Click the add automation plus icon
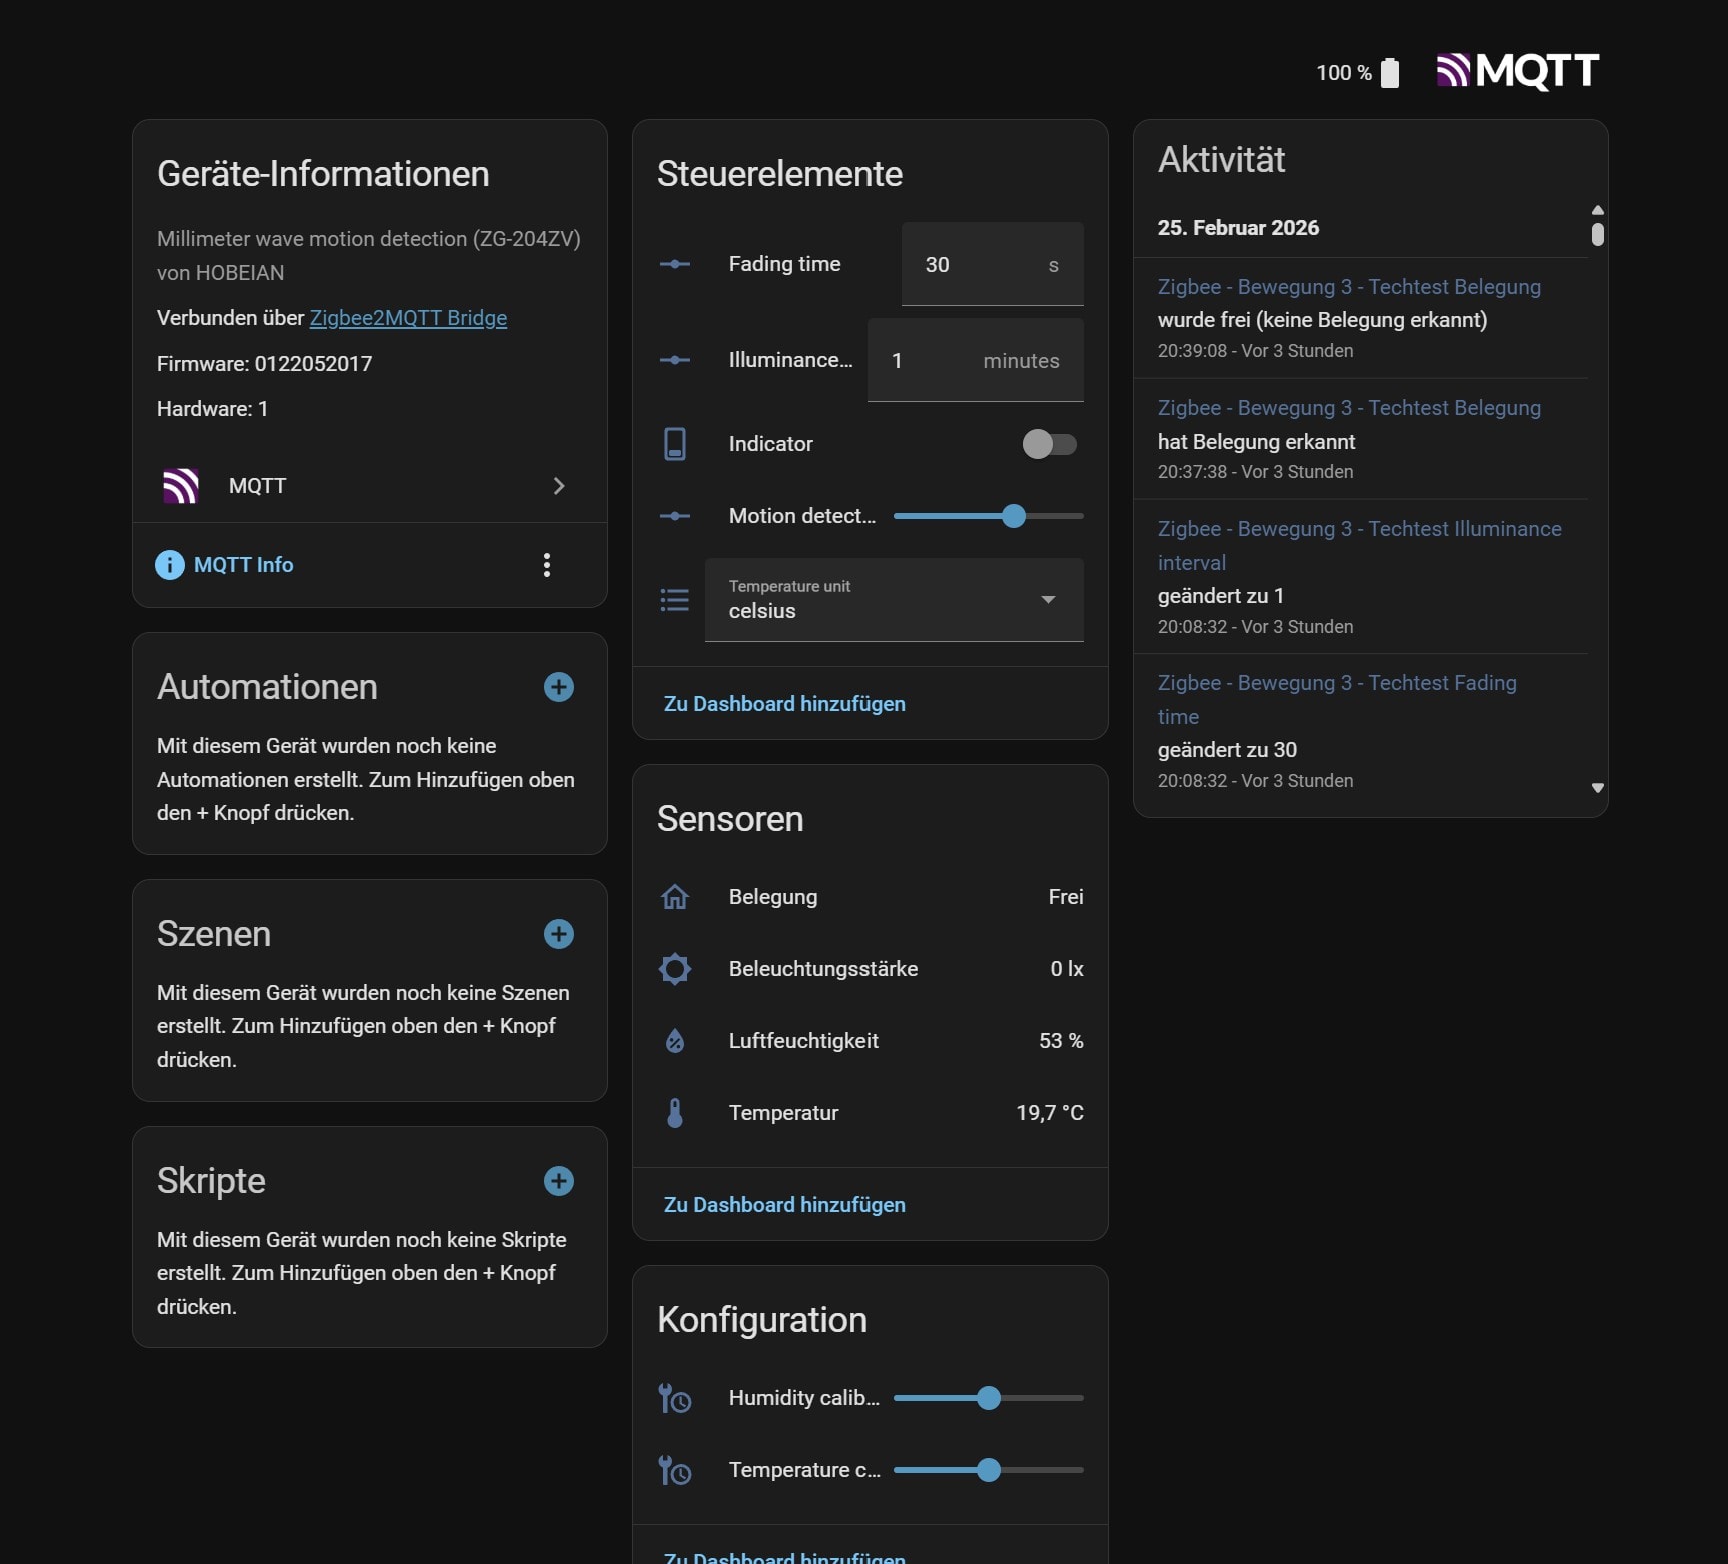The height and width of the screenshot is (1564, 1728). pos(558,687)
